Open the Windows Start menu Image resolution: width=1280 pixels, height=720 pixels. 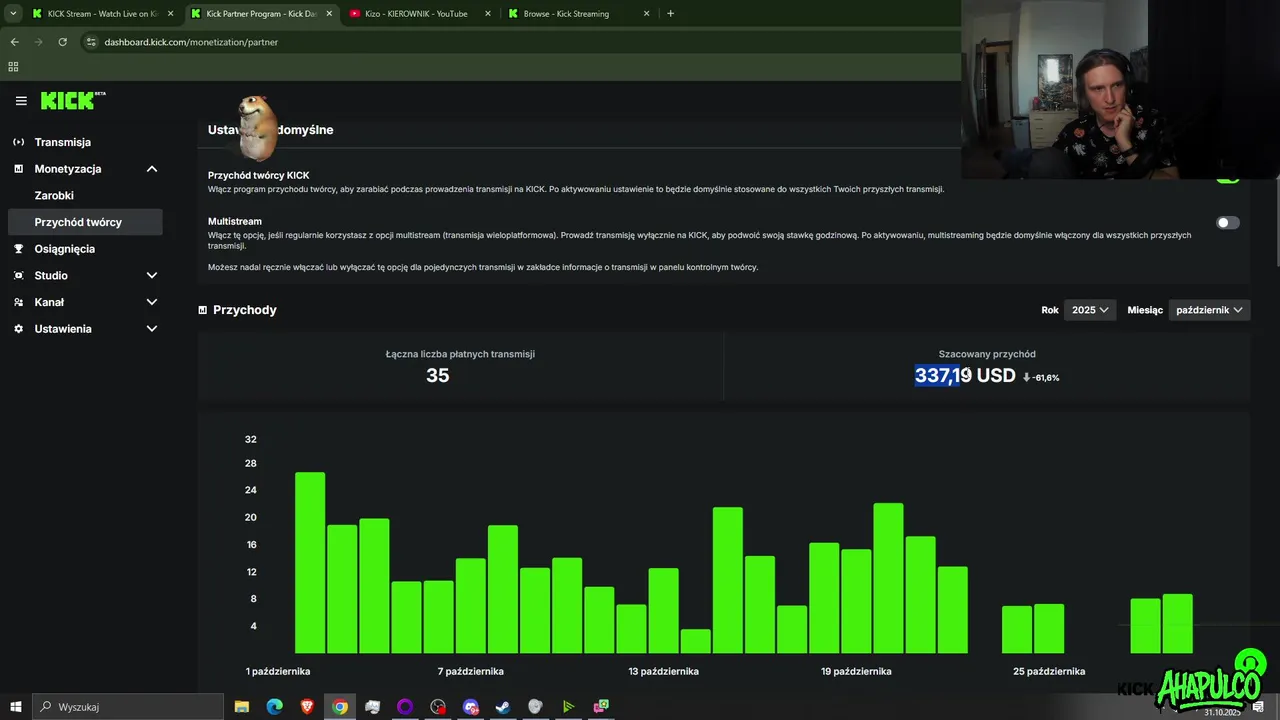click(16, 707)
